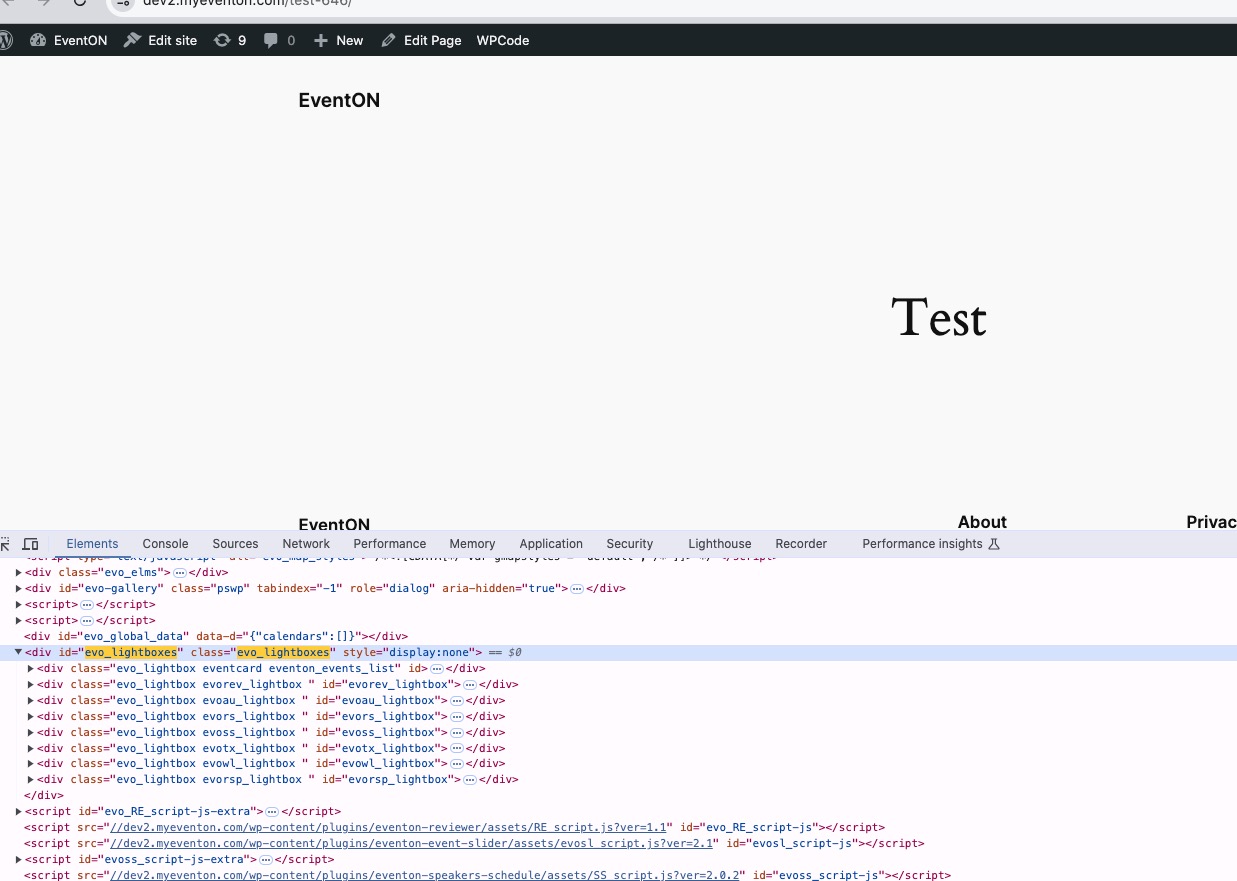Expand the evoss_lightbox div node
Screen dimensions: 1237x881
[x=31, y=732]
